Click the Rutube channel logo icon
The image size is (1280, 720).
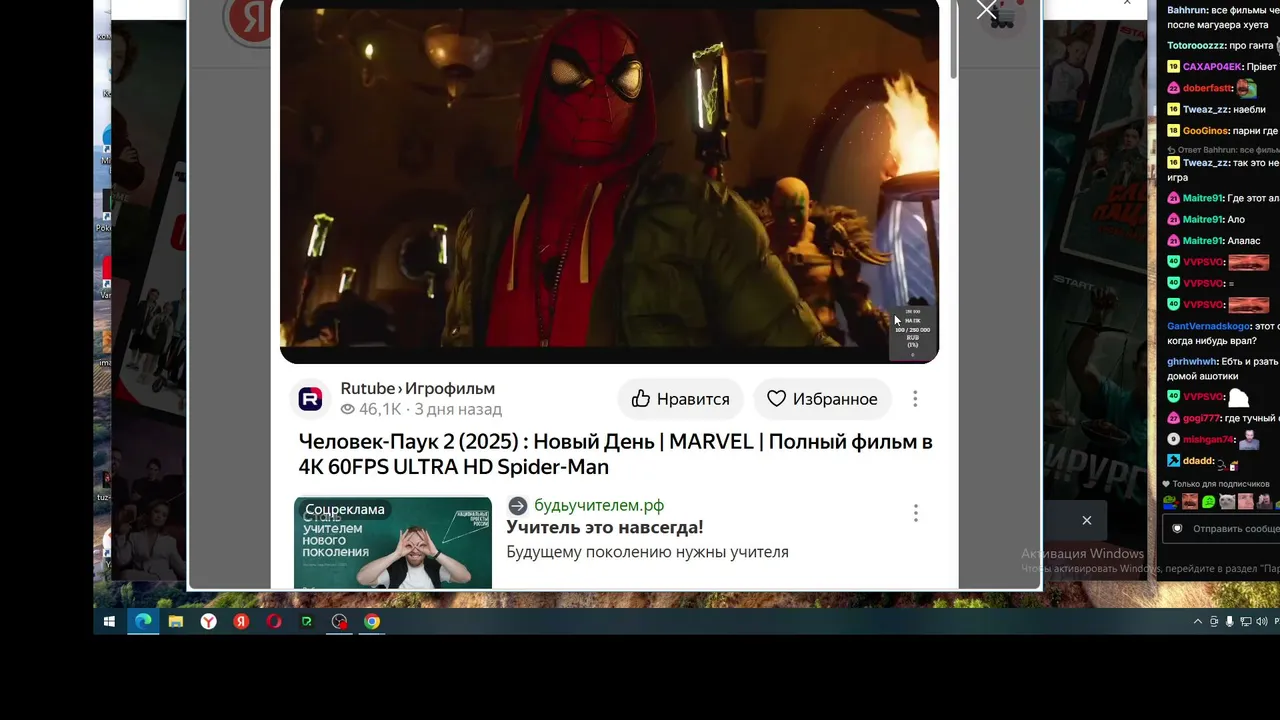pyautogui.click(x=311, y=399)
